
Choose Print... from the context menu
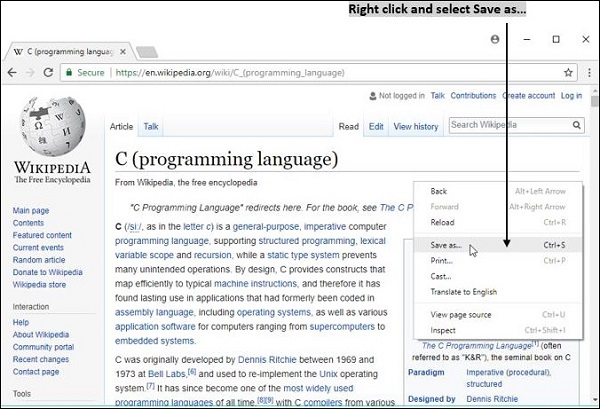click(x=498, y=261)
